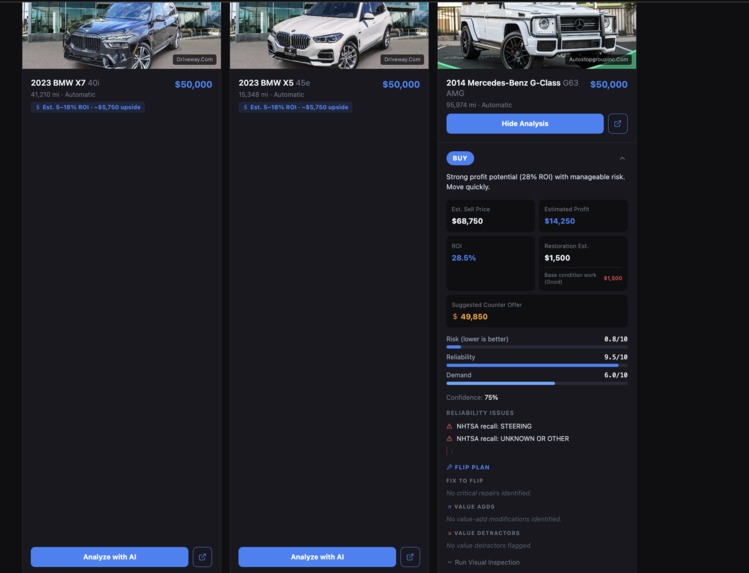
Task: Open the BMW X7 car photo
Action: tap(121, 35)
